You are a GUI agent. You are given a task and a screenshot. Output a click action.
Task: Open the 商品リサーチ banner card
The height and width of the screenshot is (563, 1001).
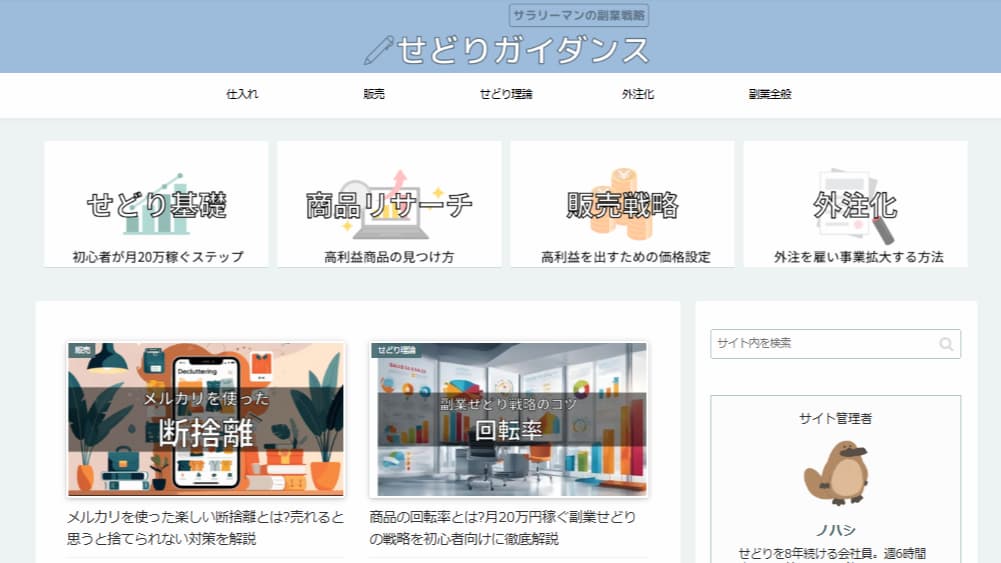[389, 204]
